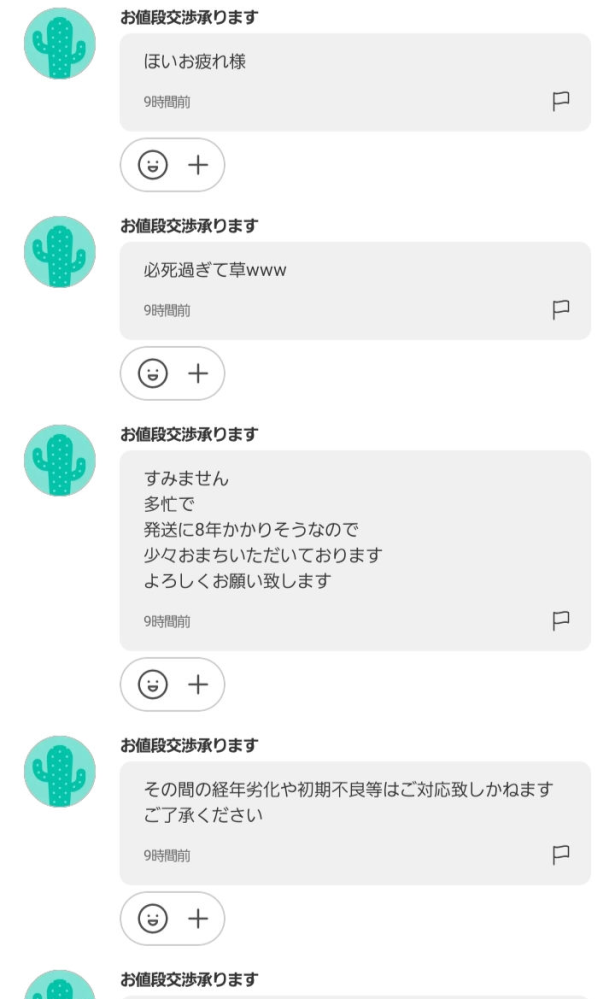Click the smiley reaction icon under the 経年劣化 message
The width and height of the screenshot is (615, 999).
151,919
